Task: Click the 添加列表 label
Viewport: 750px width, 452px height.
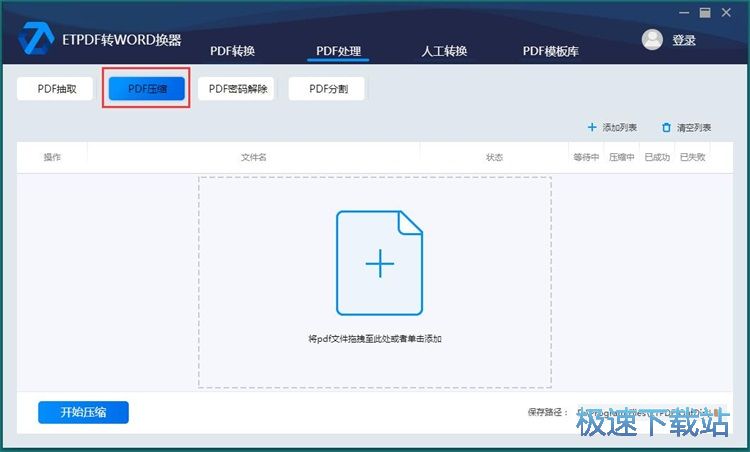Action: pyautogui.click(x=619, y=128)
